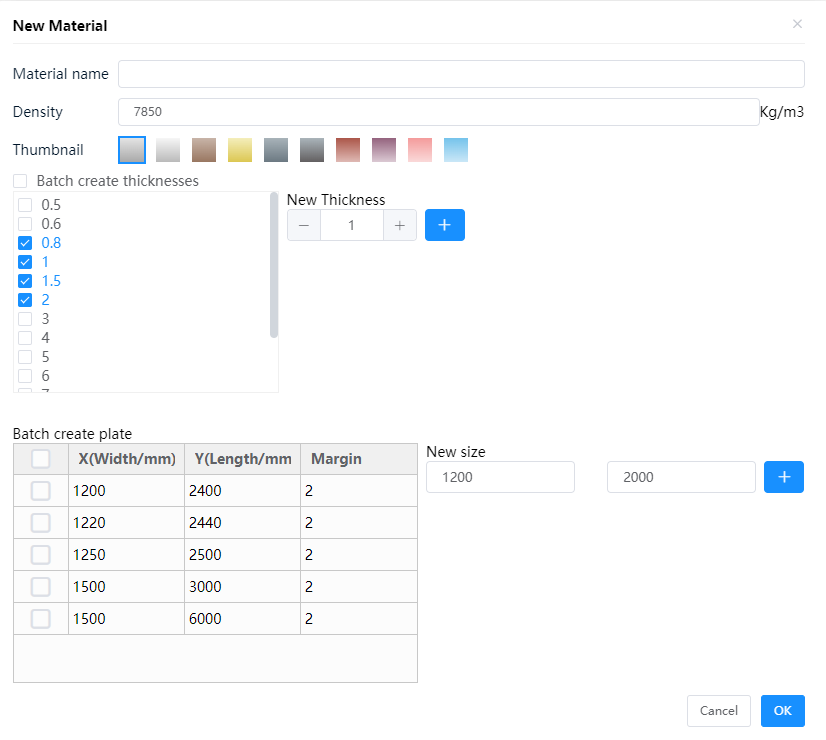Viewport: 826px width, 740px height.
Task: Enable Batch create thicknesses checkbox
Action: [20, 181]
